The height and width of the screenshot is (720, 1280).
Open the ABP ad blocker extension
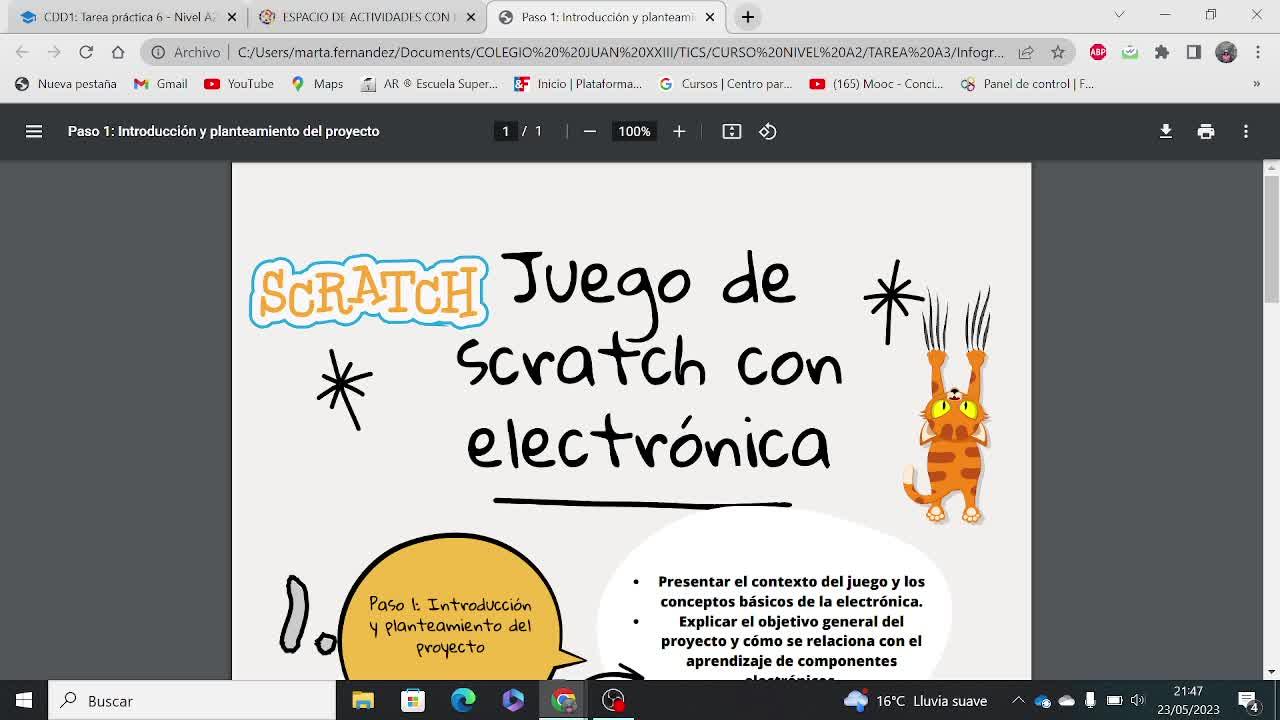pyautogui.click(x=1098, y=52)
